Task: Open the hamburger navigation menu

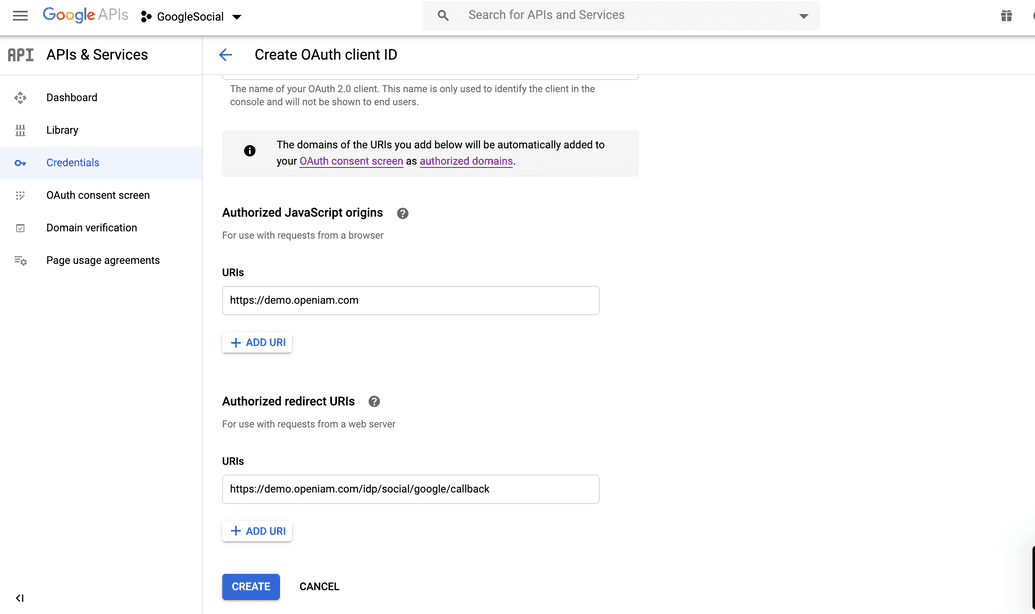Action: coord(20,16)
